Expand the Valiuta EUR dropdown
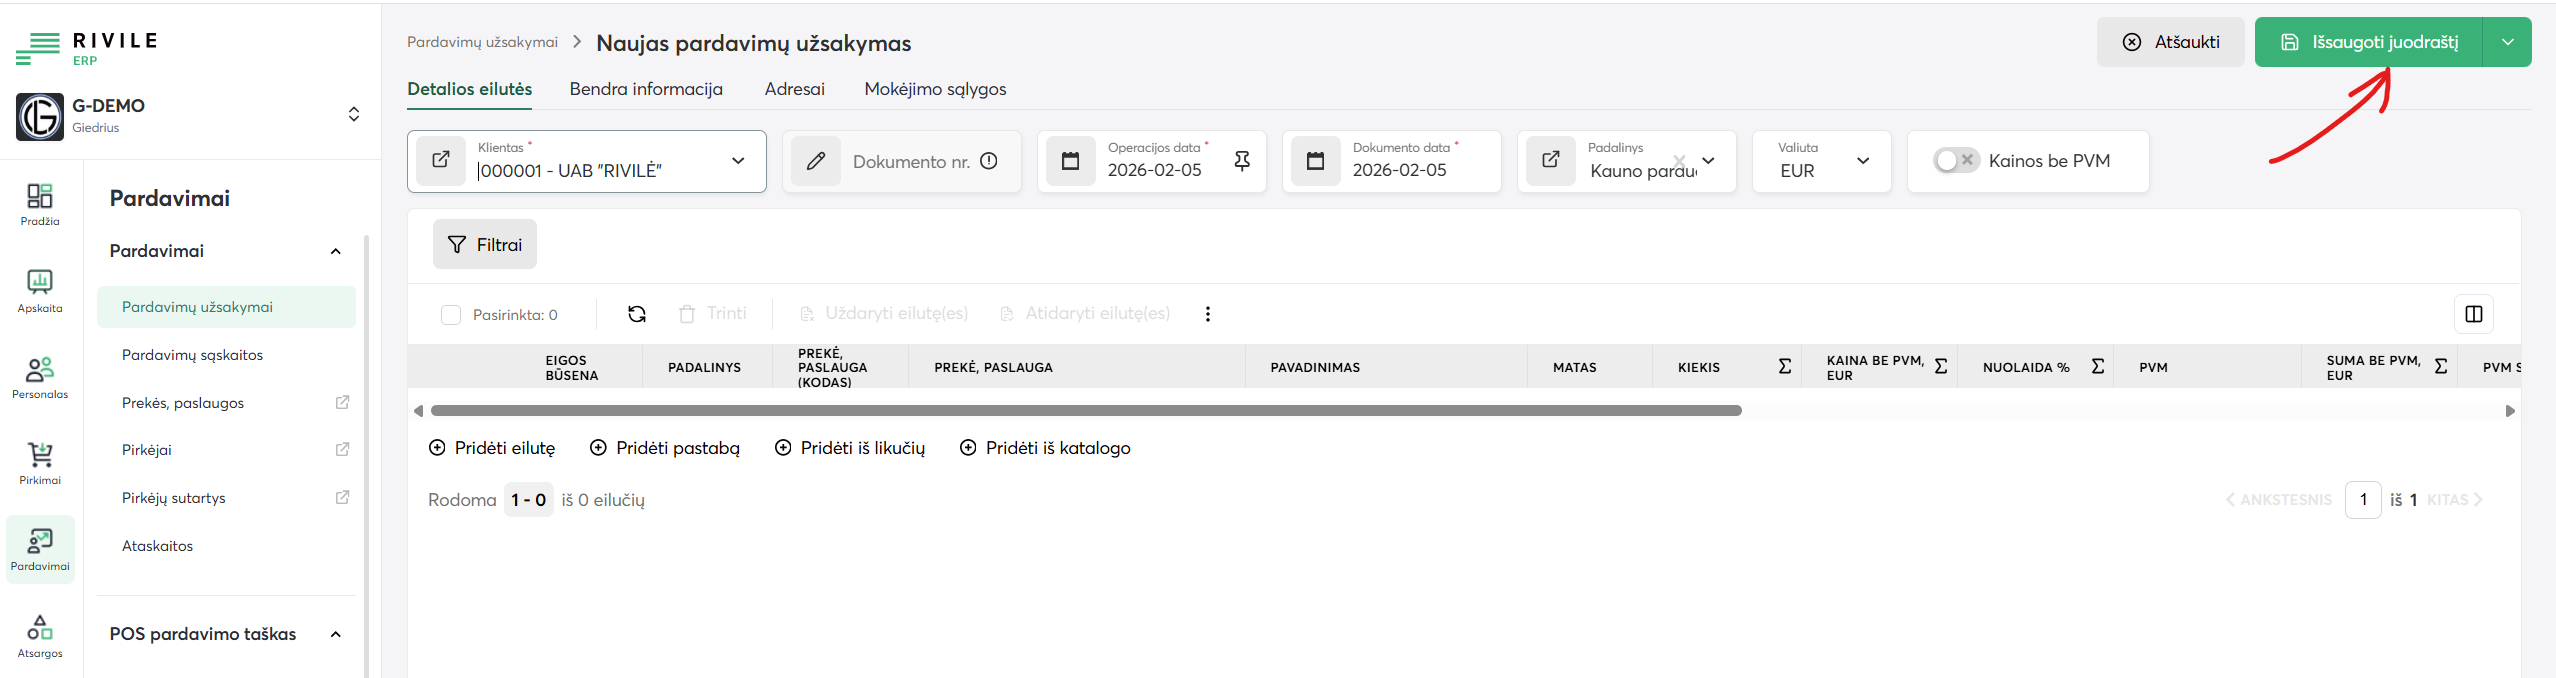 coord(1862,161)
